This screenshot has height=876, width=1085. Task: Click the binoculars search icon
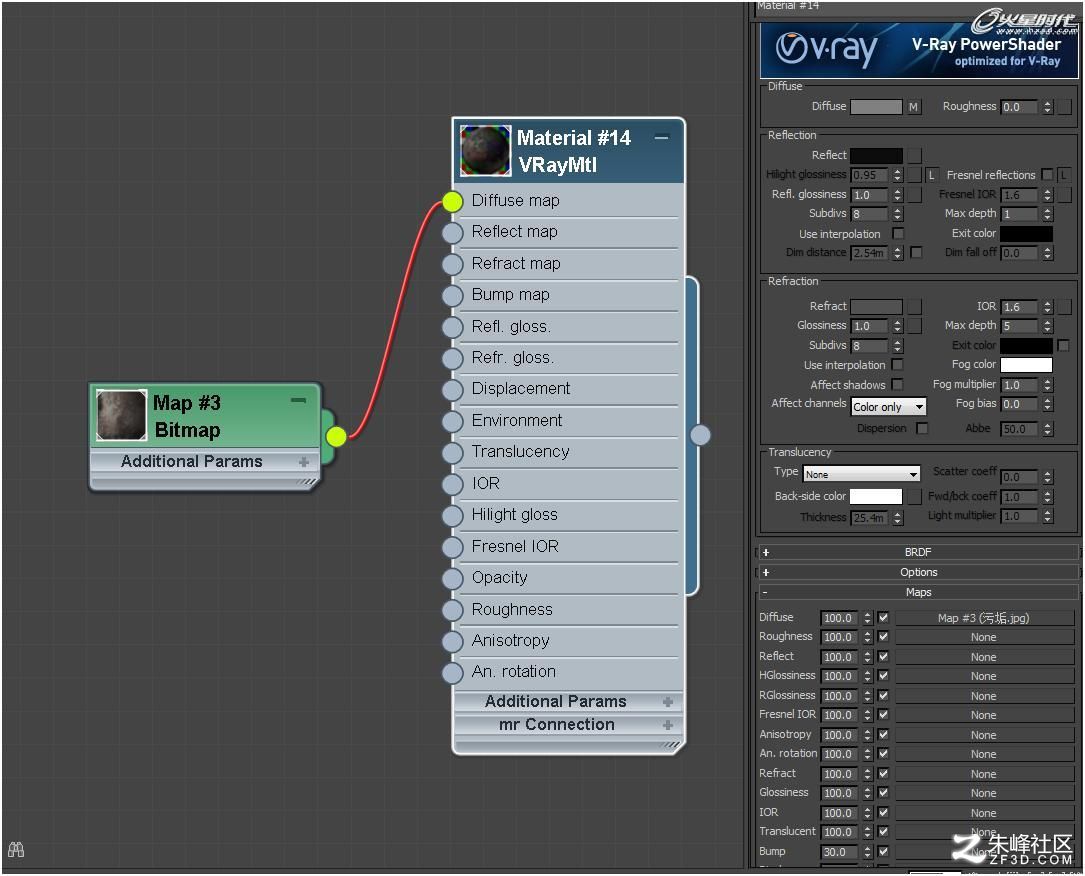pos(16,849)
